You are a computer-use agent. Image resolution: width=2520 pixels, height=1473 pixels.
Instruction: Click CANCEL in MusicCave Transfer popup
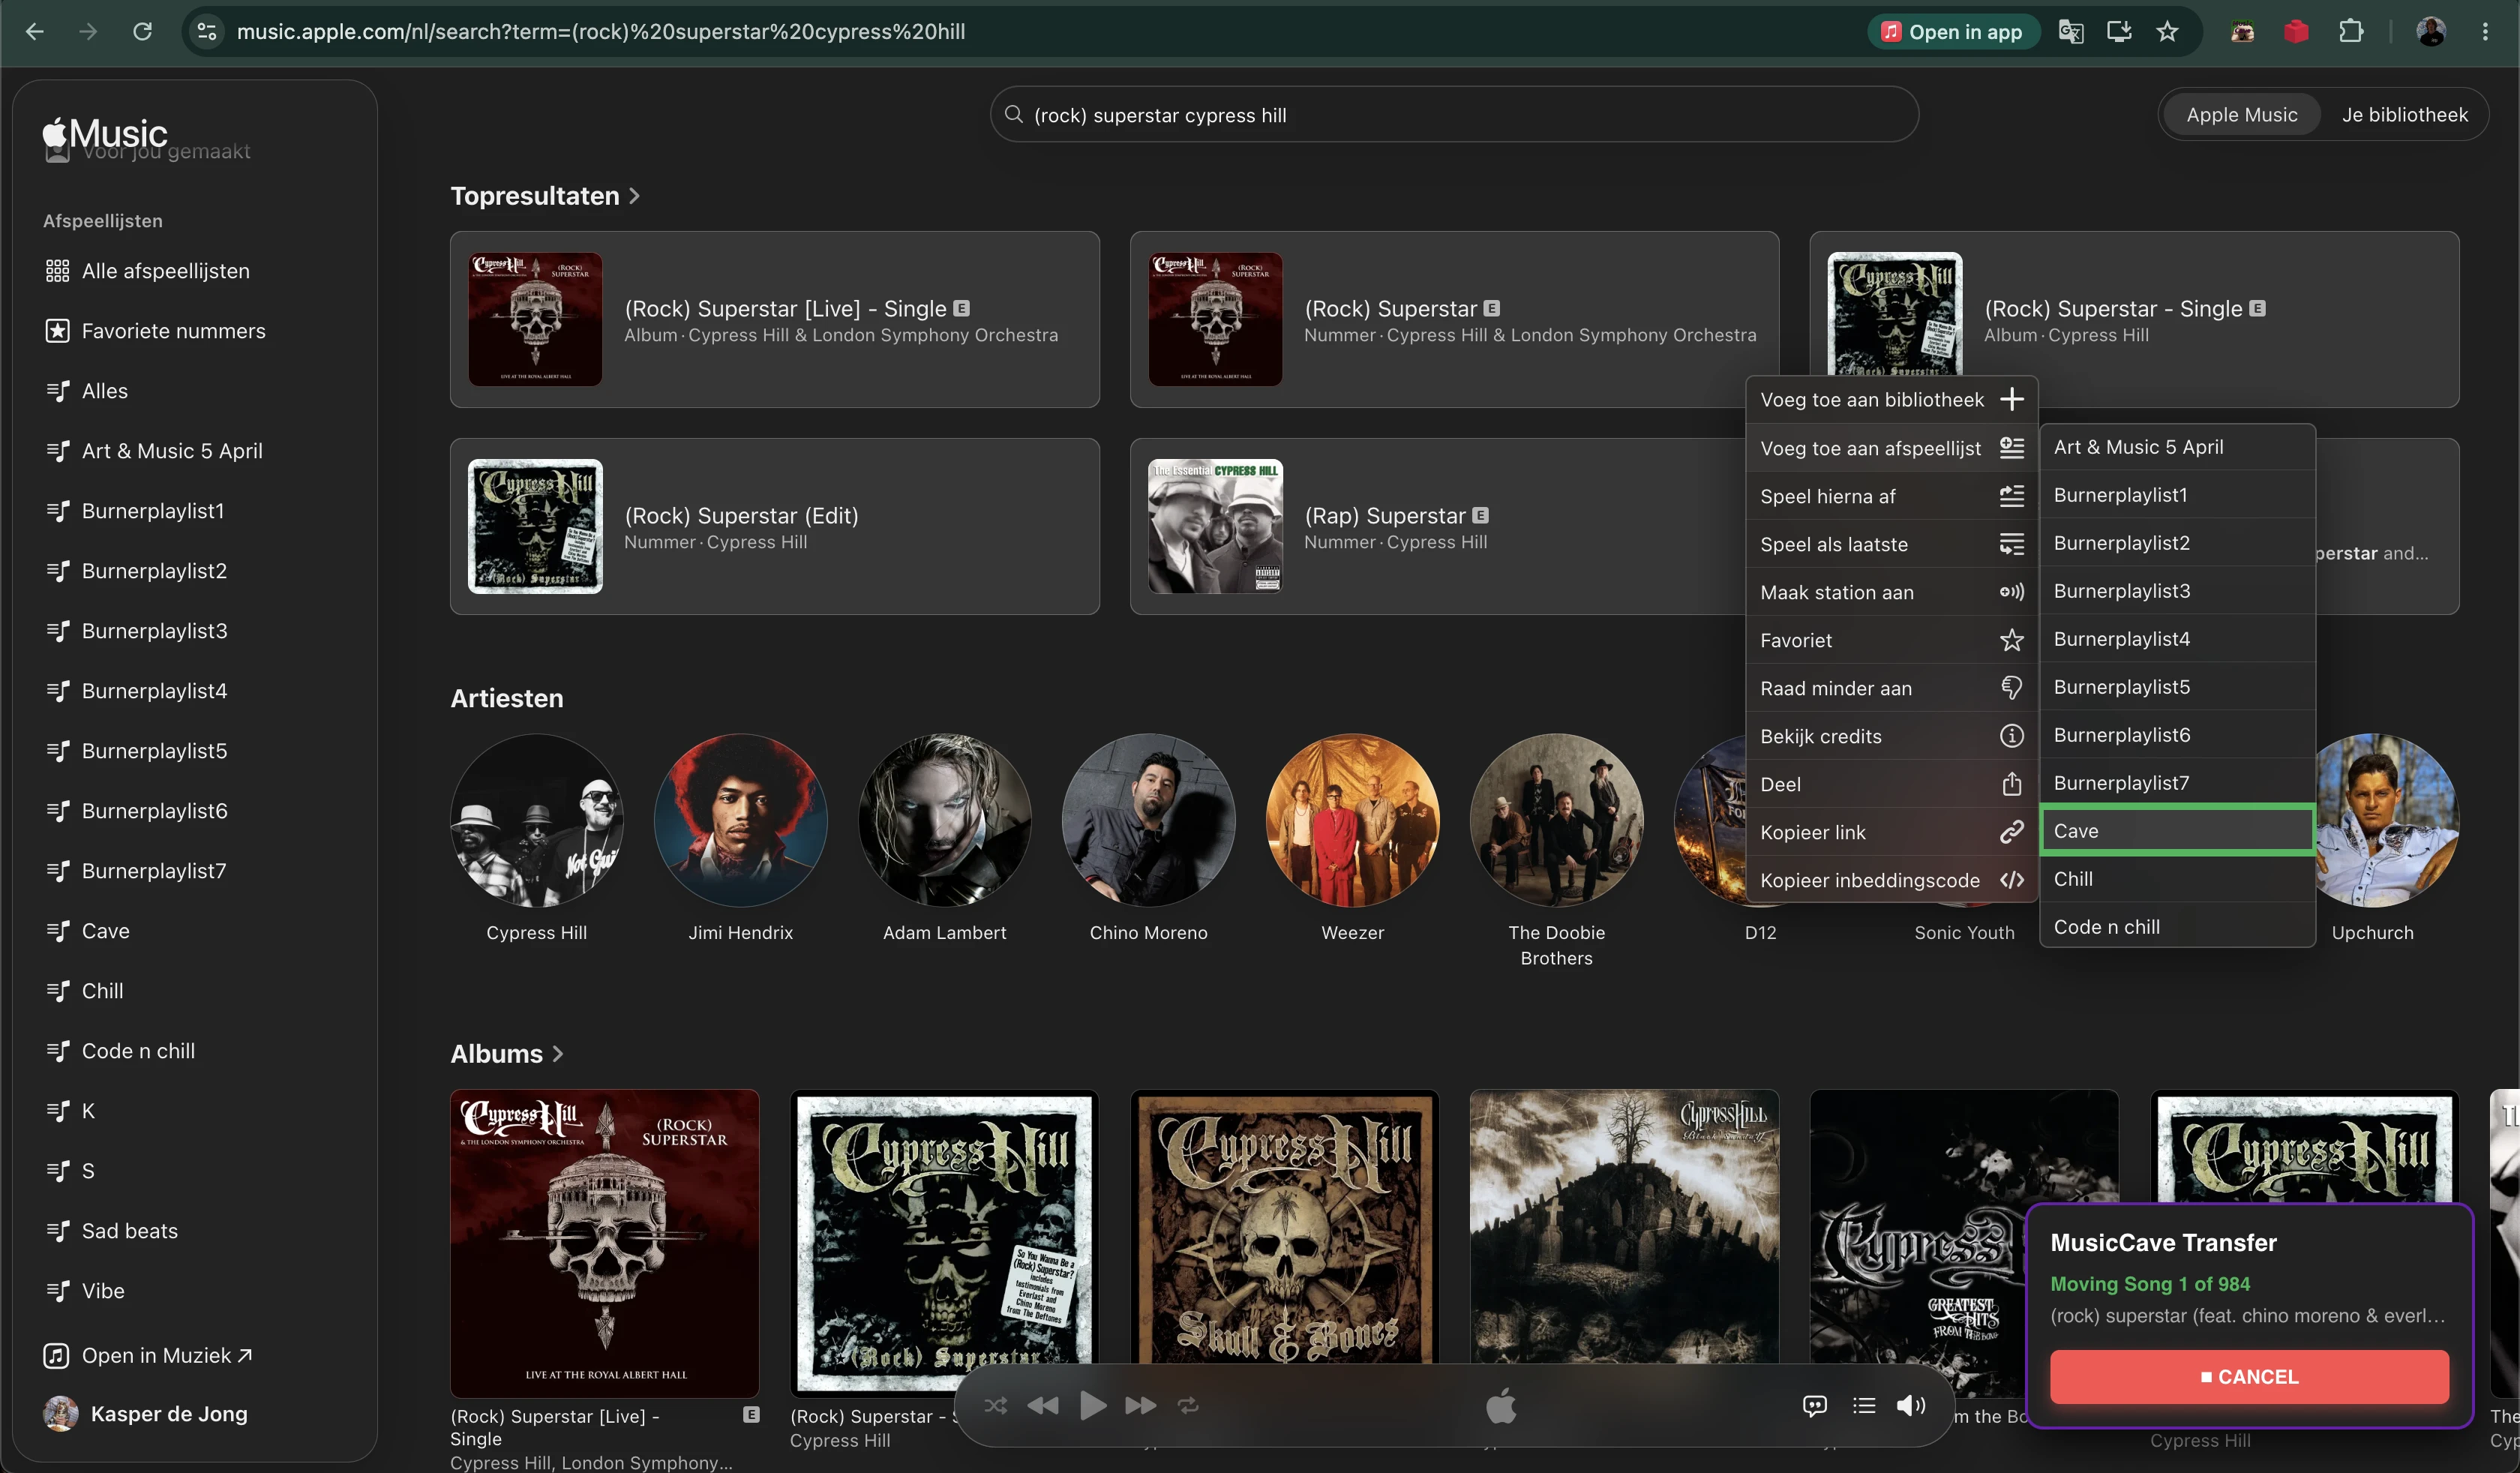(2249, 1376)
